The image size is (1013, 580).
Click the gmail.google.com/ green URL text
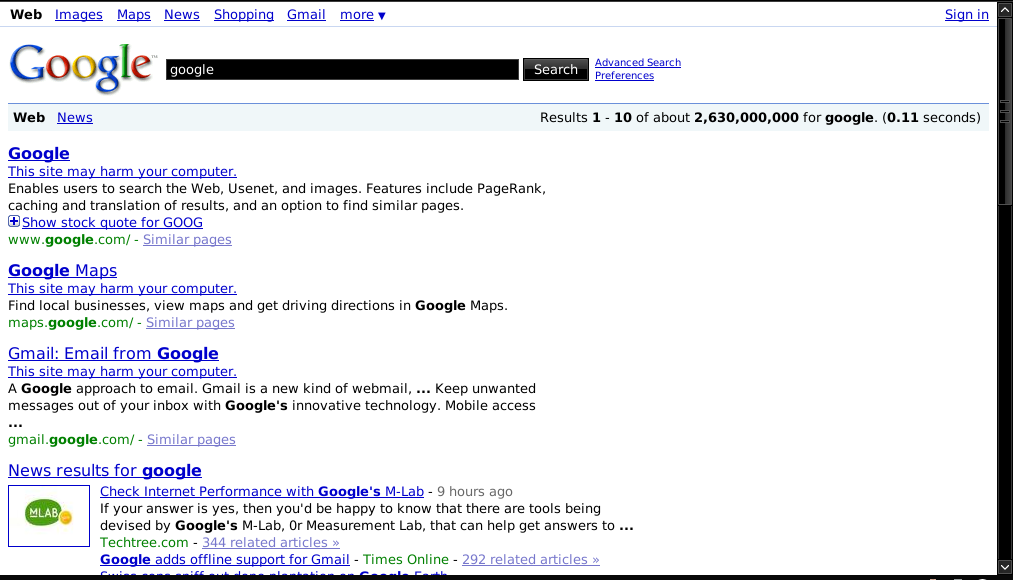71,440
